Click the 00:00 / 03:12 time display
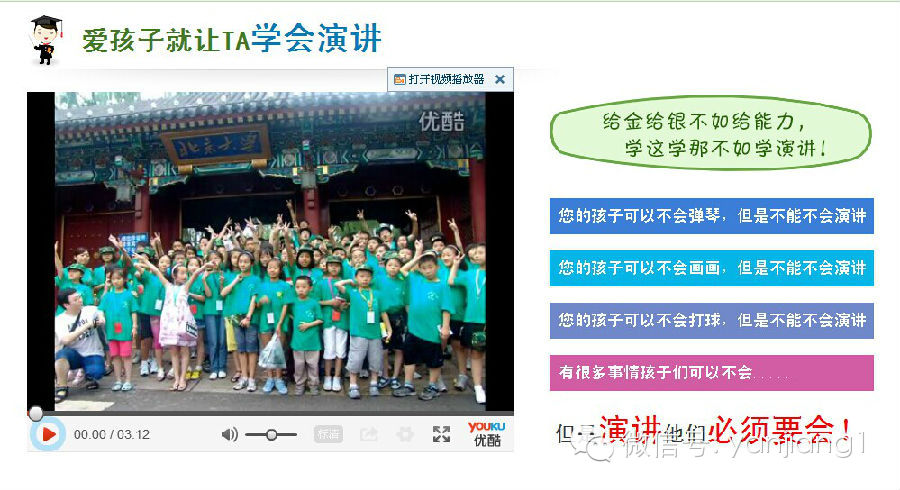This screenshot has height=490, width=900. click(x=112, y=435)
